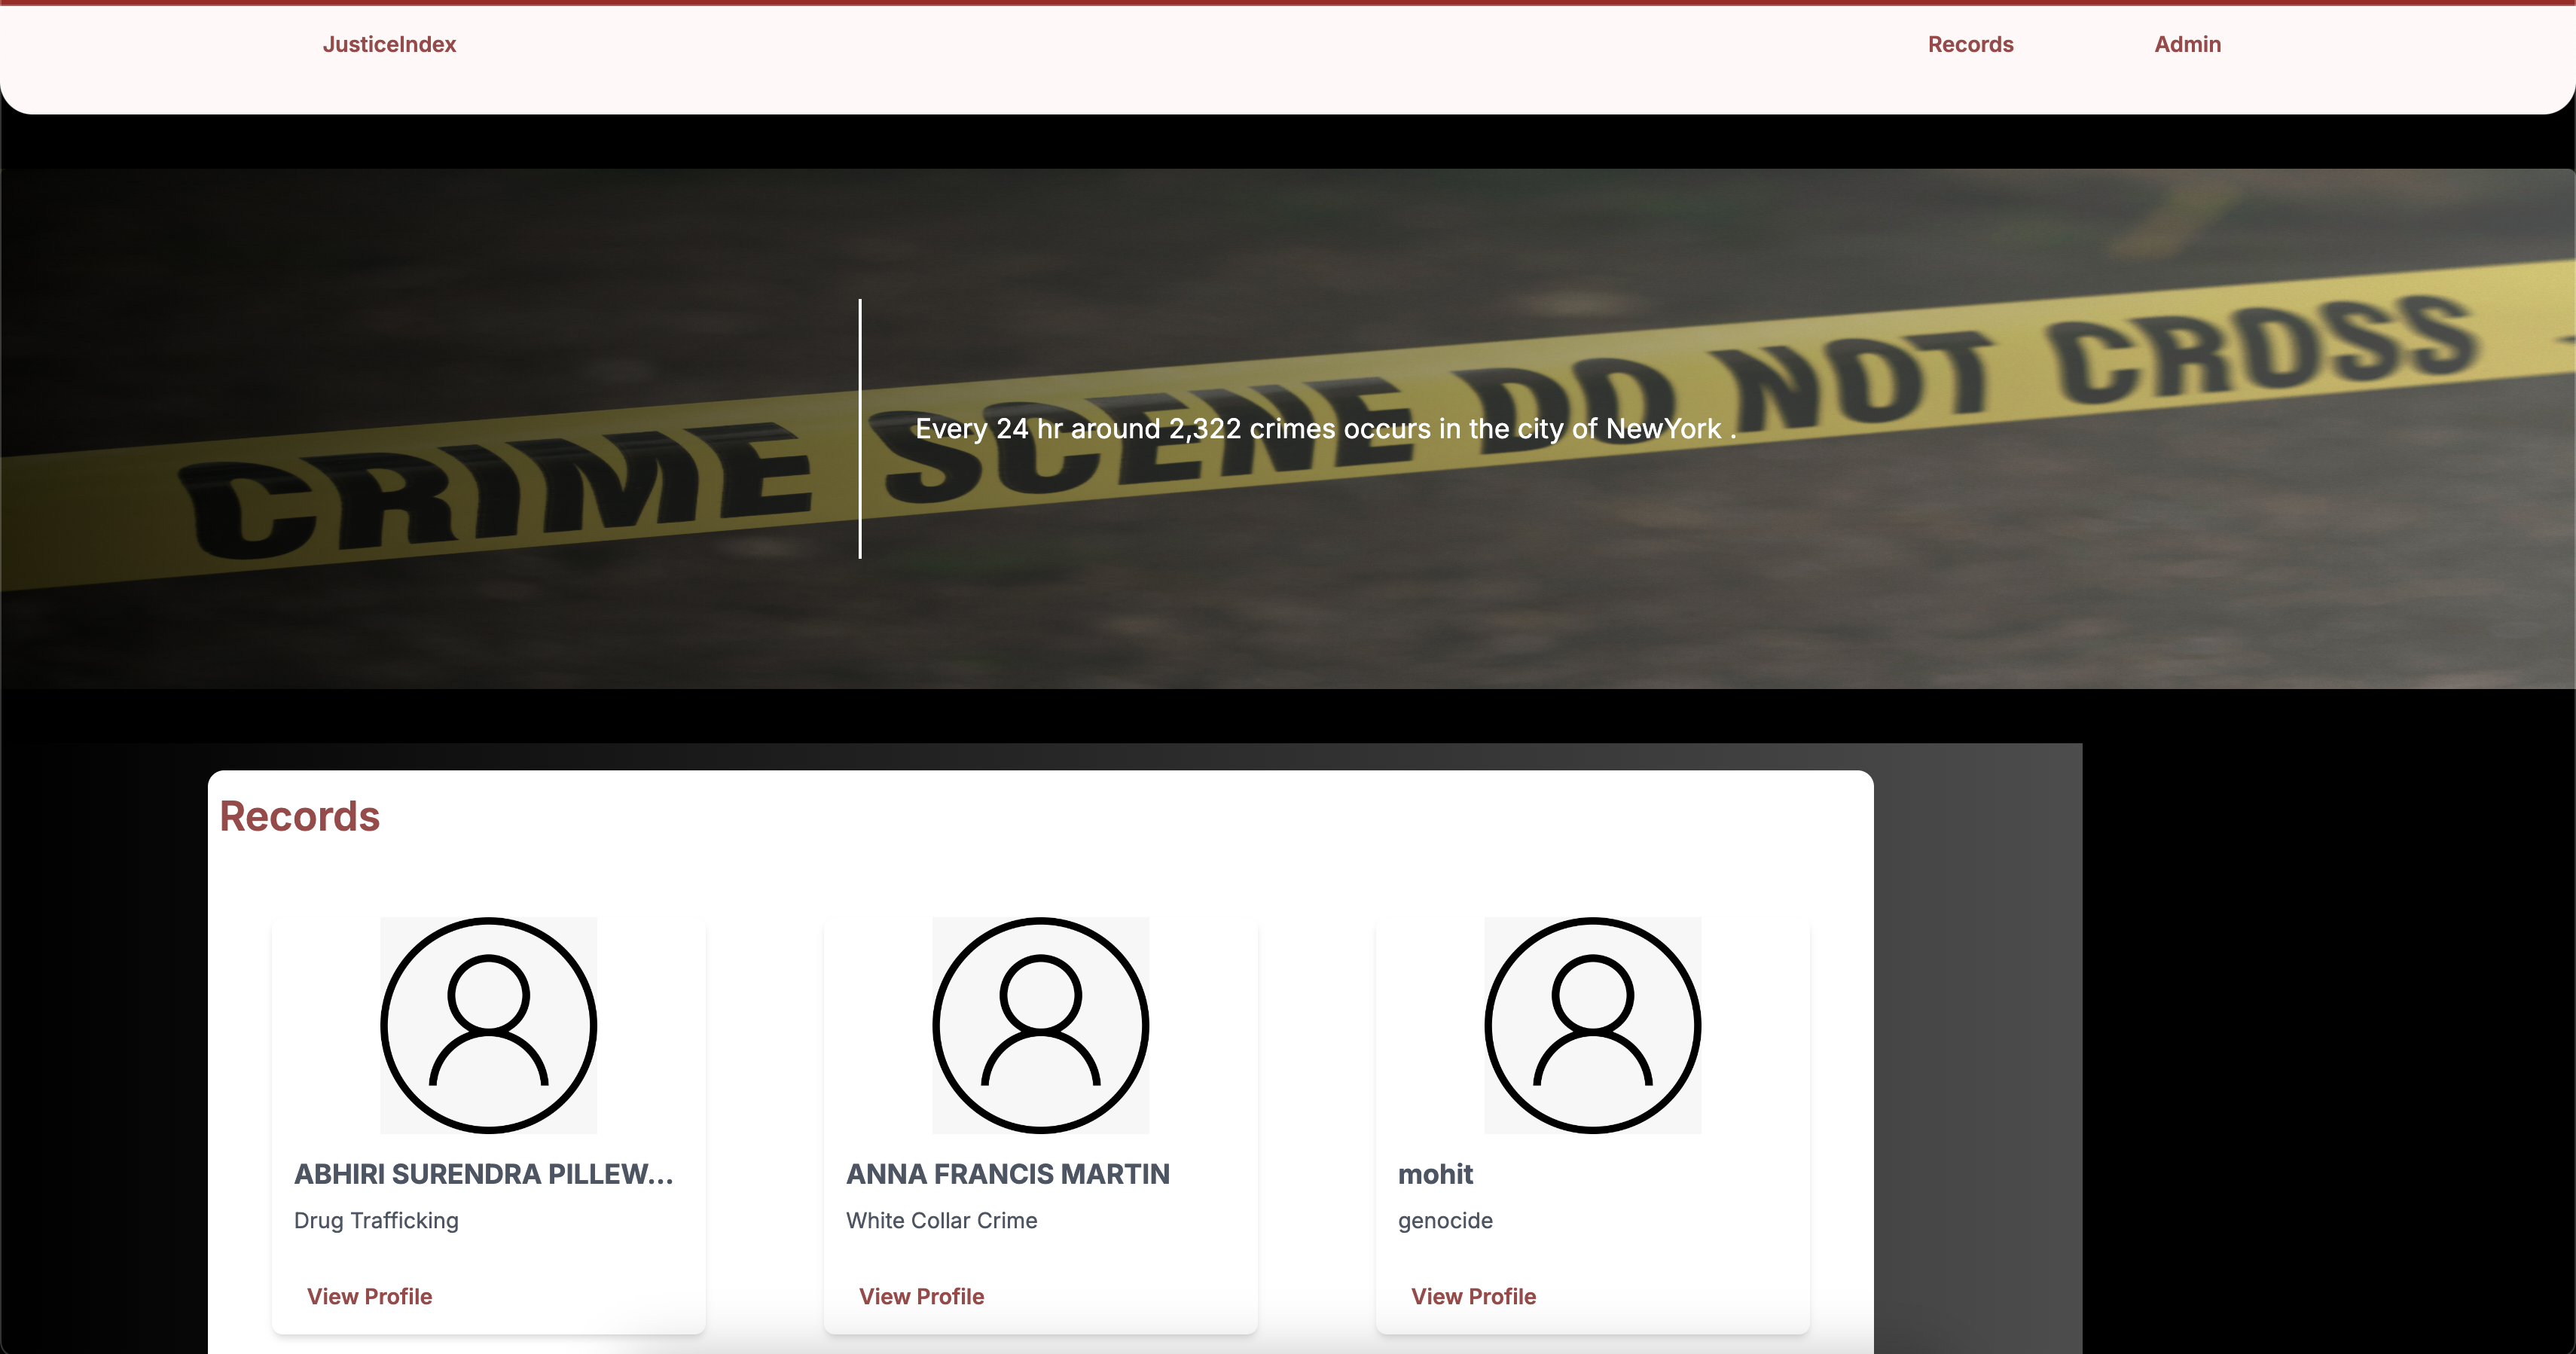
Task: Click the Drug Trafficking crime label
Action: (376, 1220)
